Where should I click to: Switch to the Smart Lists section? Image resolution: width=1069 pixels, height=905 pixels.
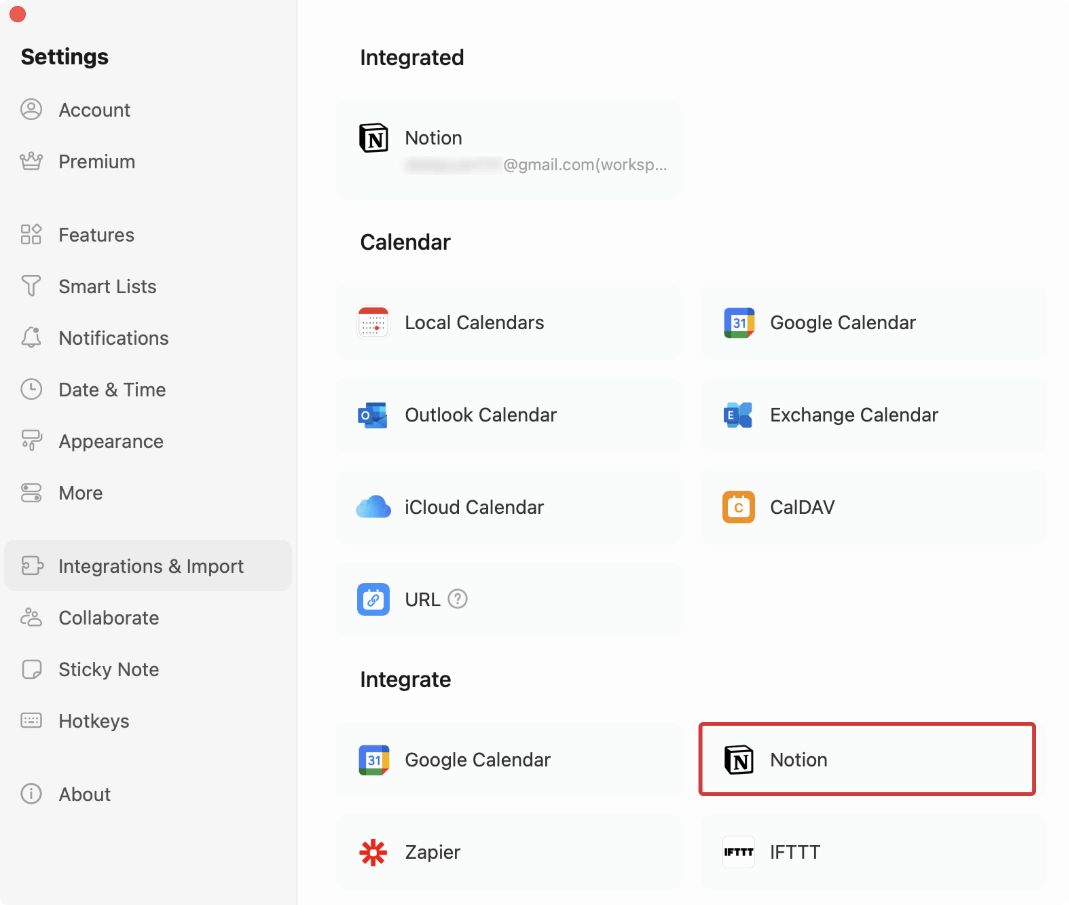pos(108,286)
